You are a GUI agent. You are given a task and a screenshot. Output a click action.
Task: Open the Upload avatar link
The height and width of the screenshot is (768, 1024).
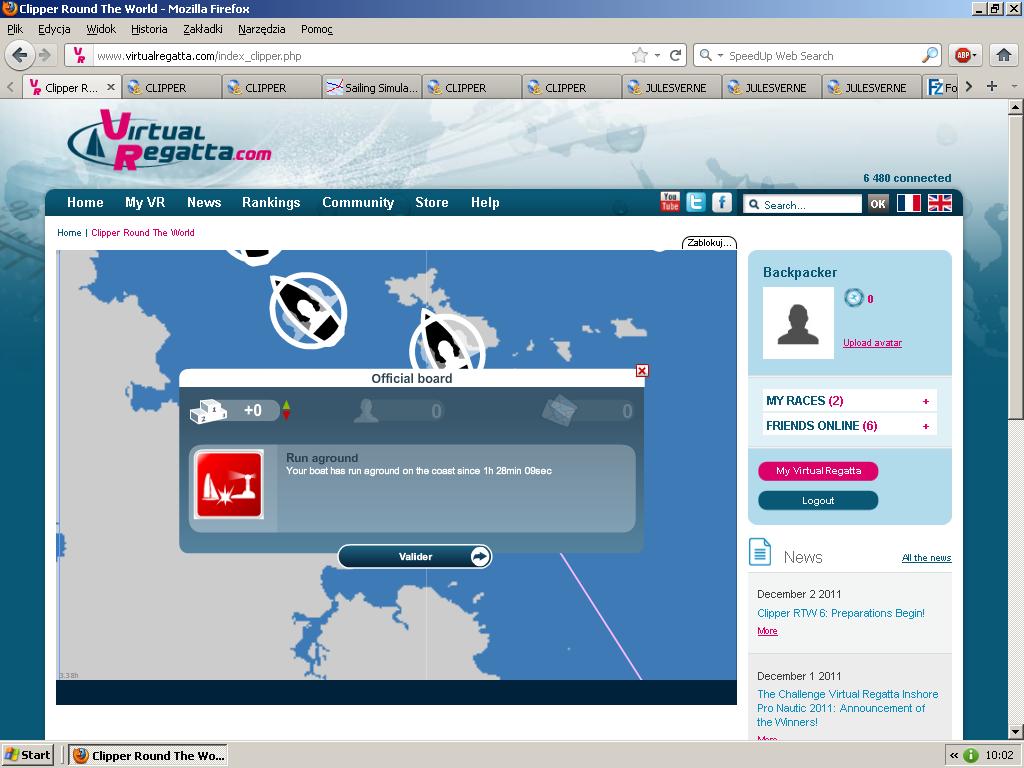click(872, 343)
